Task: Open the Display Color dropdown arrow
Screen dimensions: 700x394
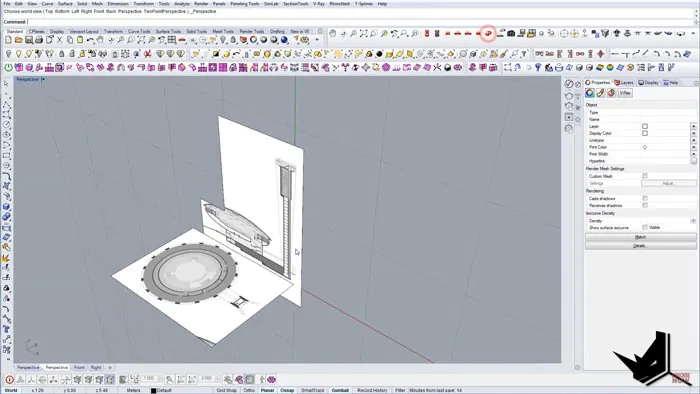Action: point(693,133)
